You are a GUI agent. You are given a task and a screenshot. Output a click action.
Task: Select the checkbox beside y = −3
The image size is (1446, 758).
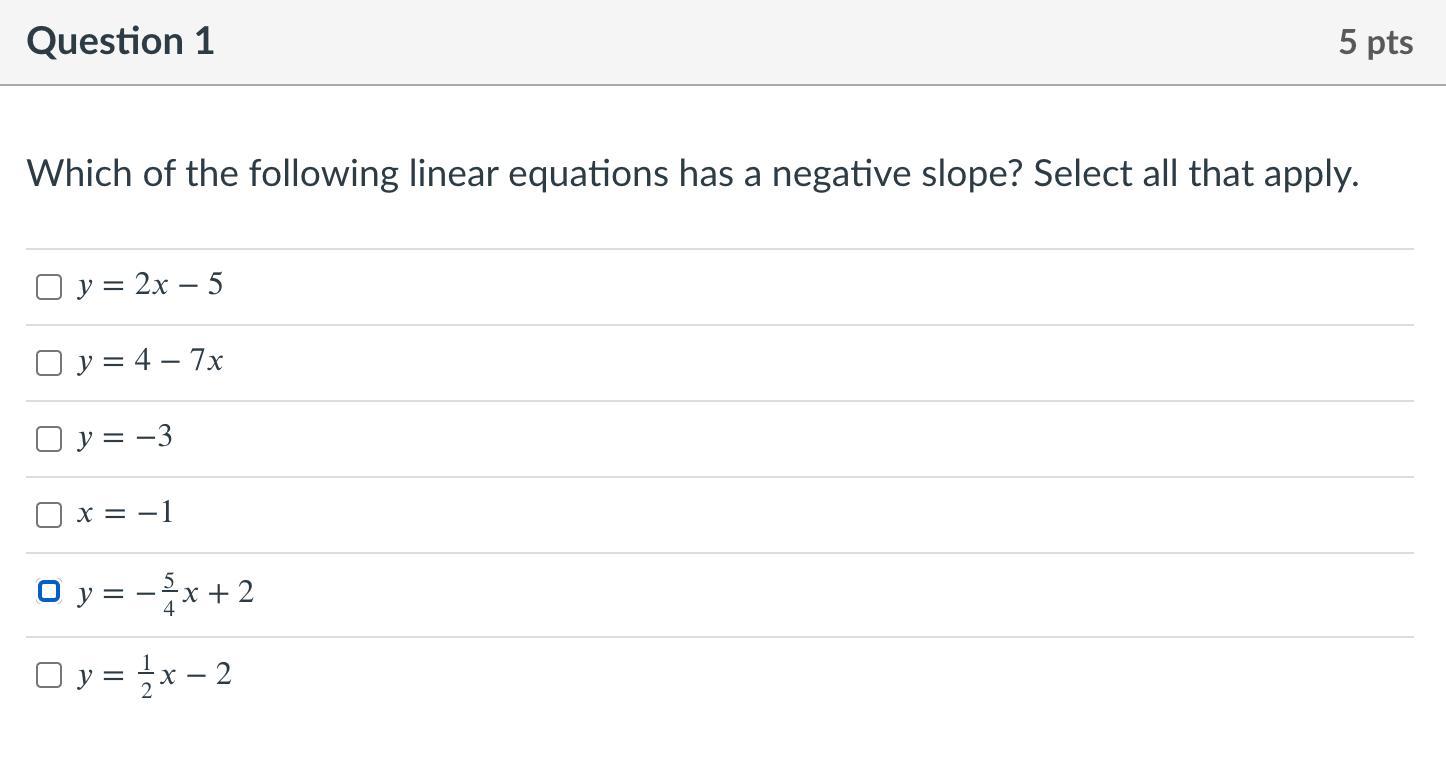point(48,439)
